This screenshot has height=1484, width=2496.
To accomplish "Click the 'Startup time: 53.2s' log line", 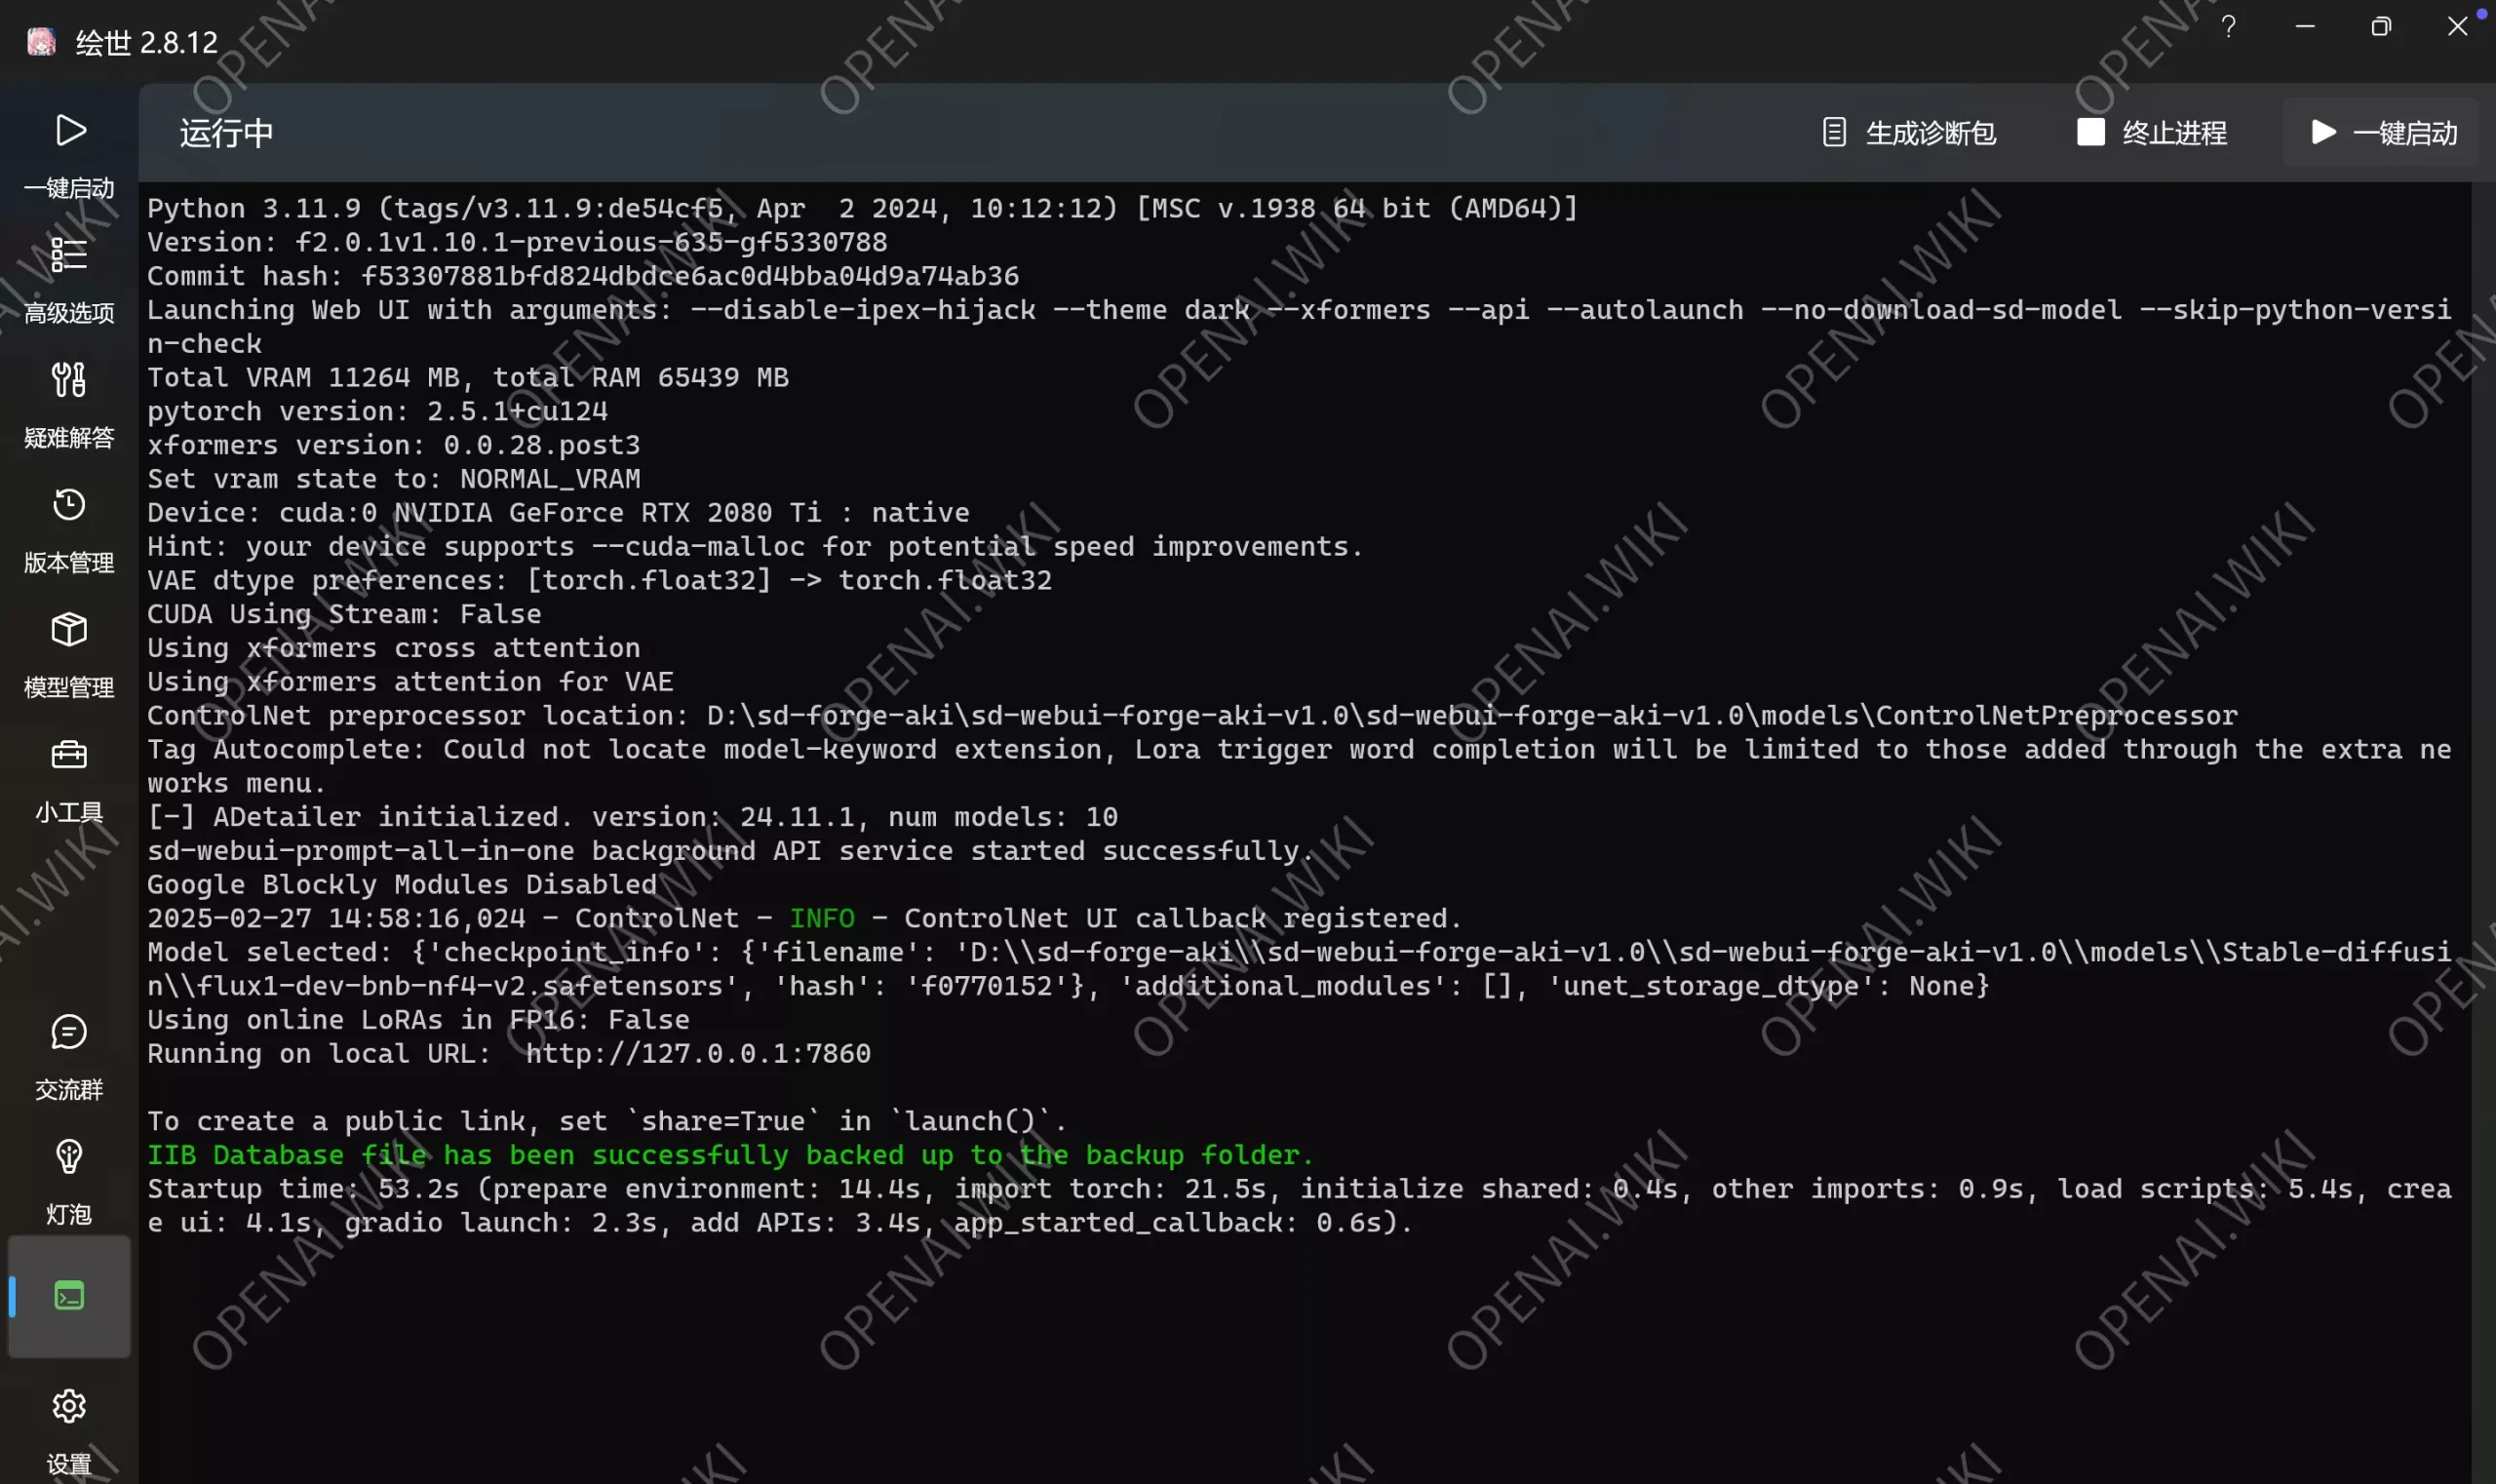I will point(1299,1206).
